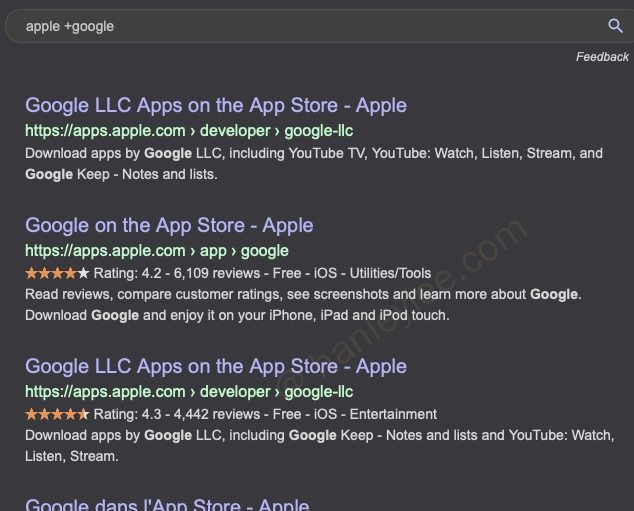Image resolution: width=634 pixels, height=511 pixels.
Task: Click the first apps.apple.com developer google-llc URL
Action: coord(189,131)
